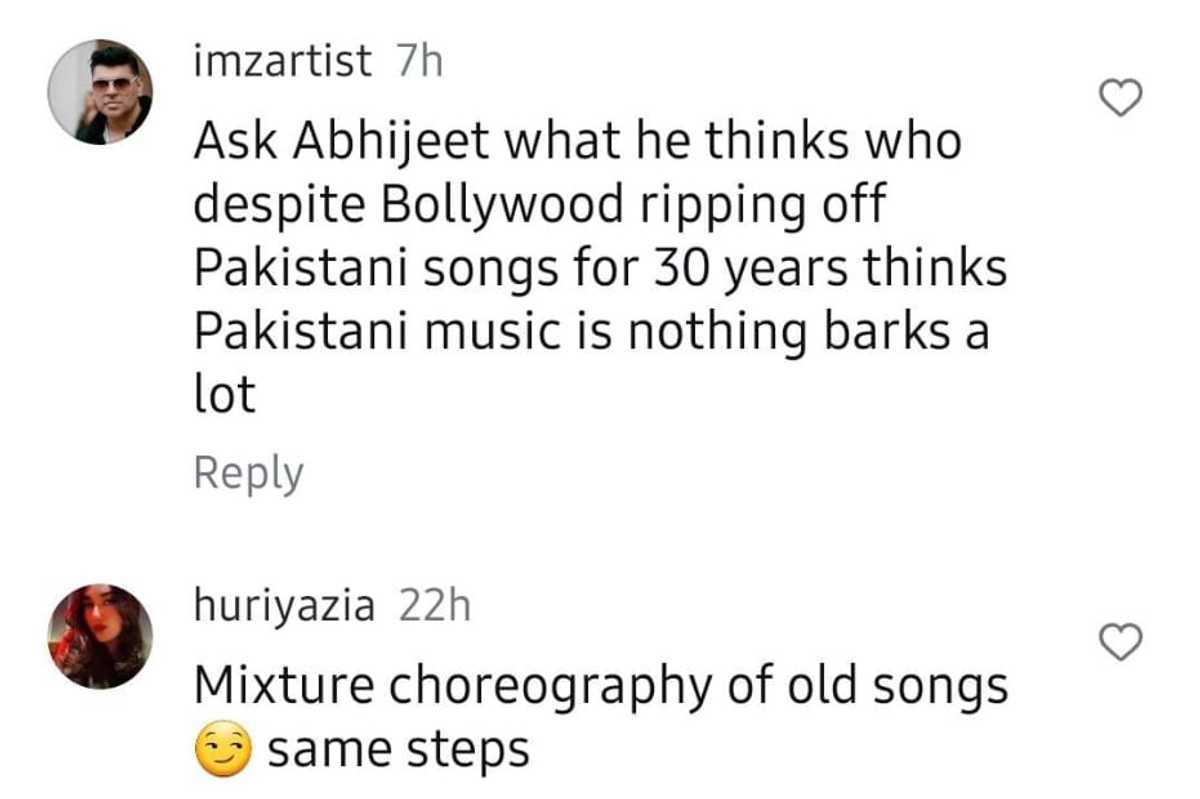This screenshot has width=1200, height=799.
Task: Click the word "lot" ending imzartist's comment
Action: pos(224,398)
